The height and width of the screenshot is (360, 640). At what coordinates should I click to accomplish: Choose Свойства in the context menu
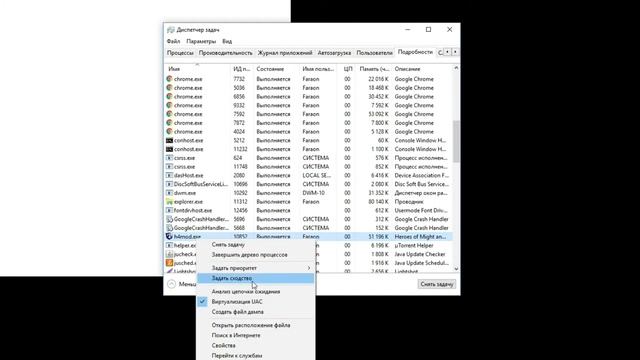[x=223, y=346]
